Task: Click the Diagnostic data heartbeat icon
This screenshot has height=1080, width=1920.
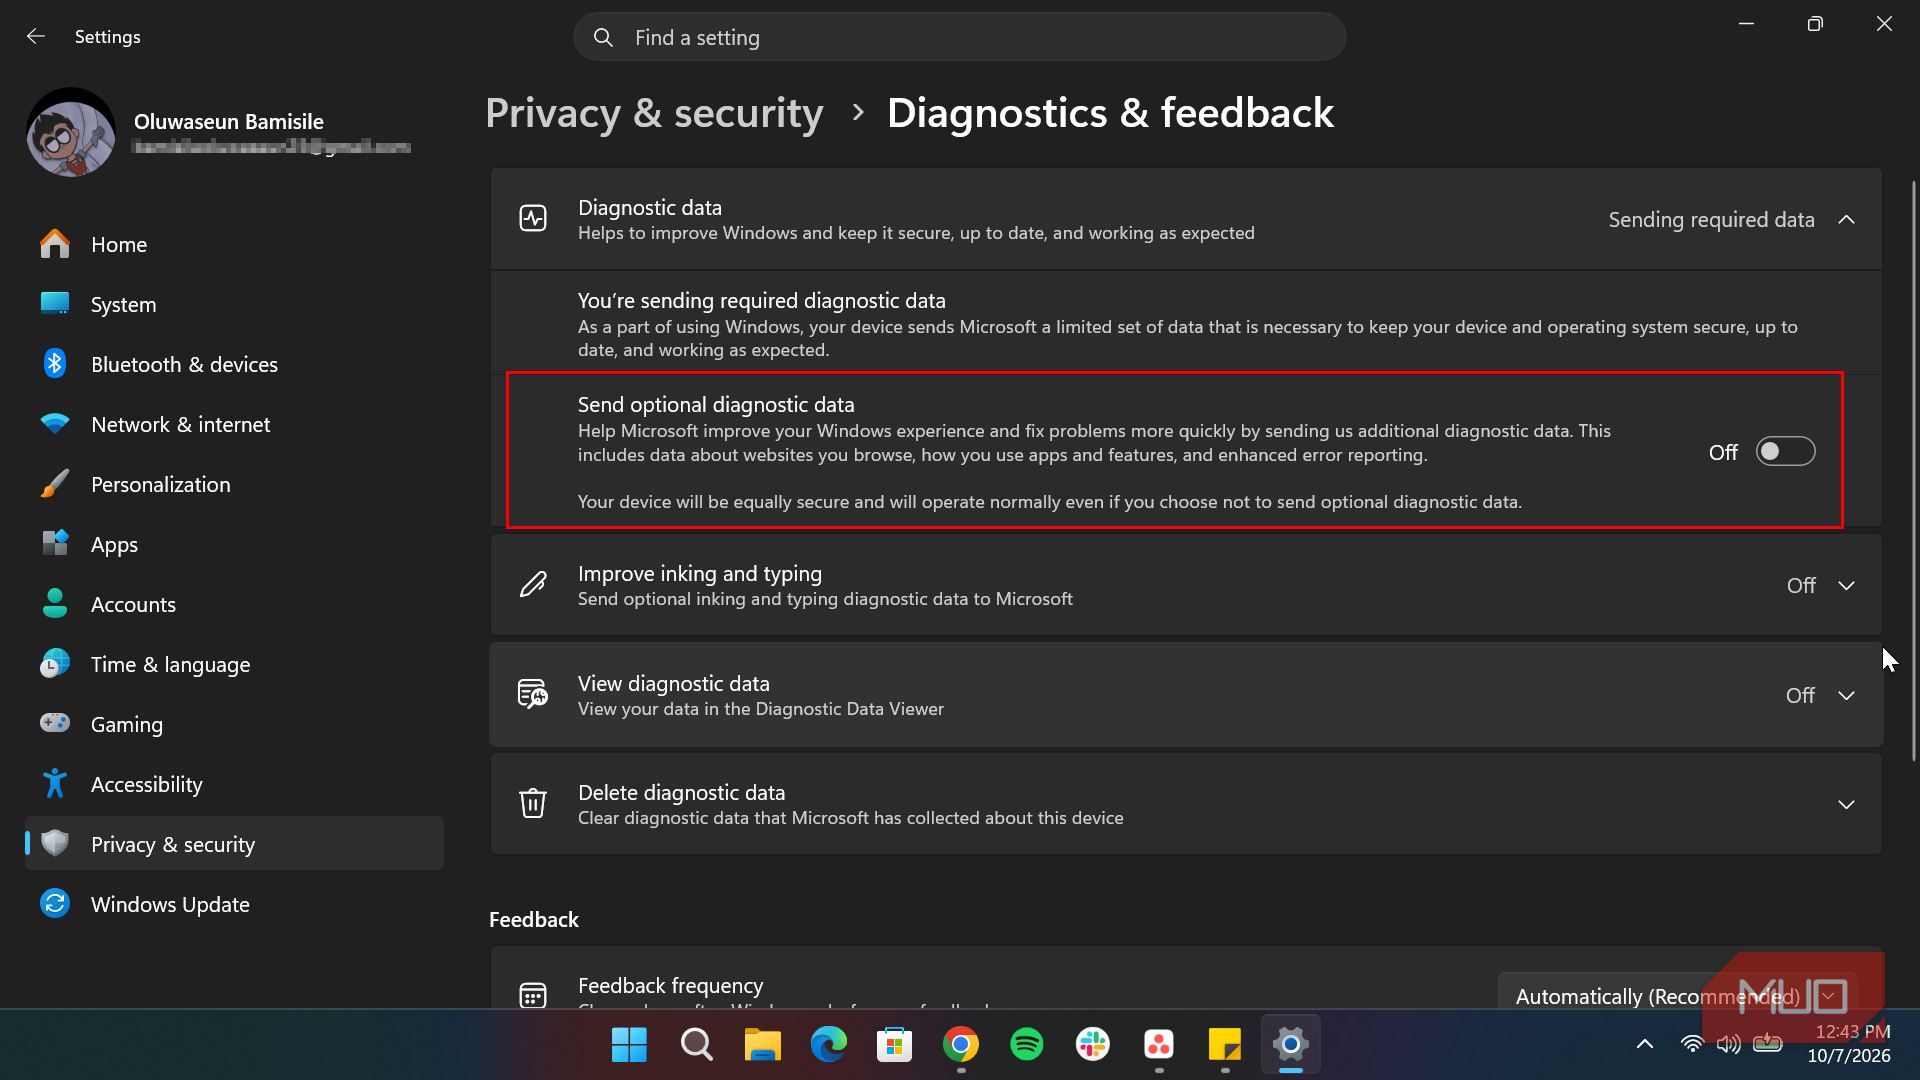Action: [x=533, y=219]
